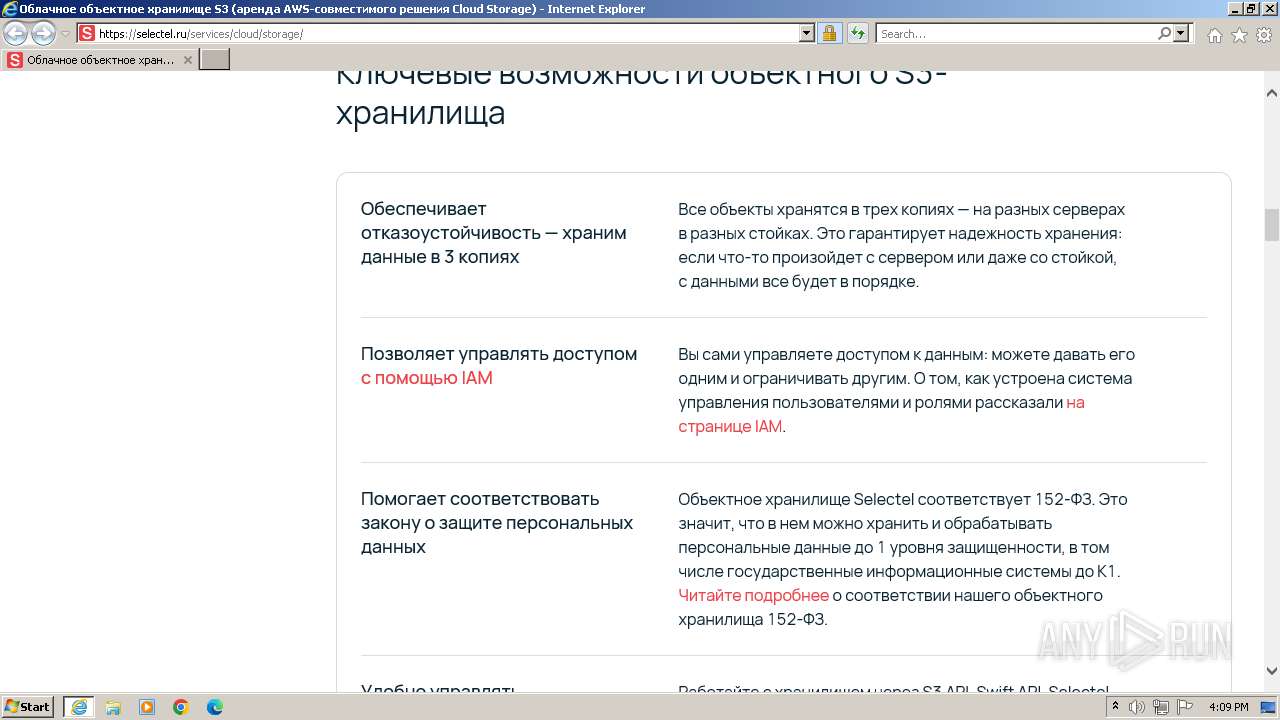1280x720 pixels.
Task: Click the Selectel site favicon in address bar
Action: point(87,34)
